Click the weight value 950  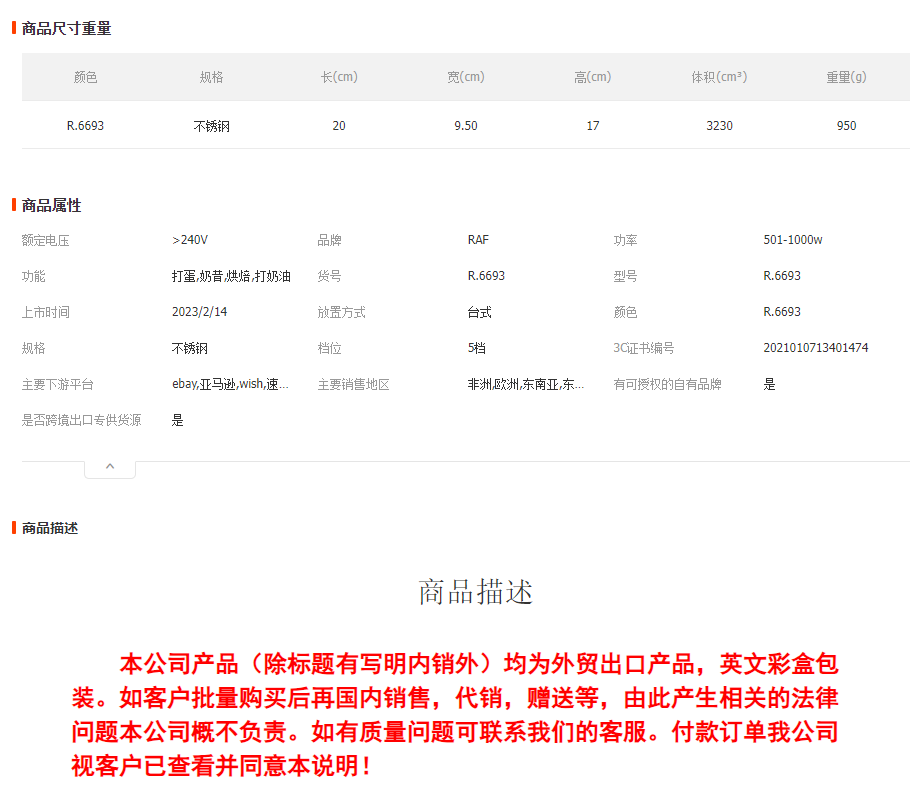pos(846,126)
